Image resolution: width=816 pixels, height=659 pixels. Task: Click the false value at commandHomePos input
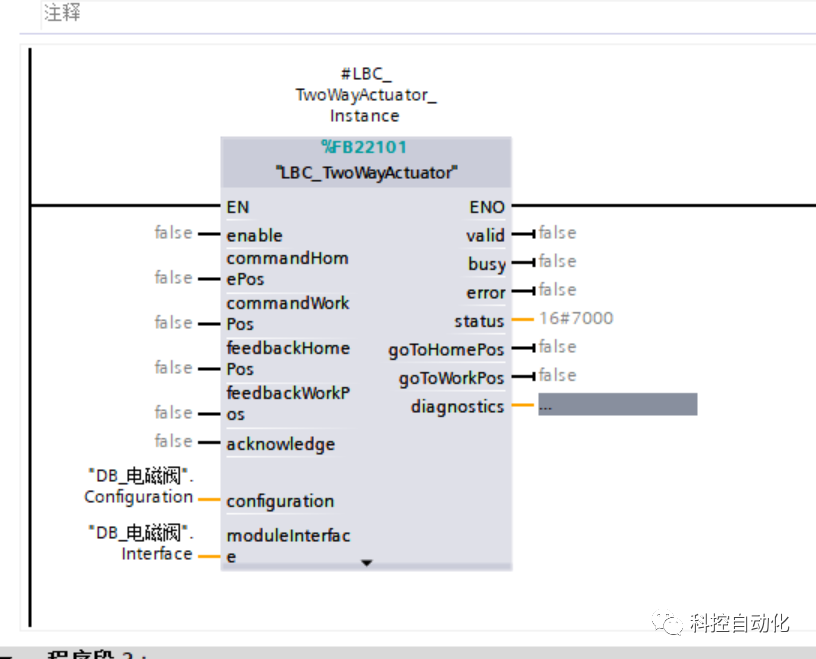click(173, 277)
